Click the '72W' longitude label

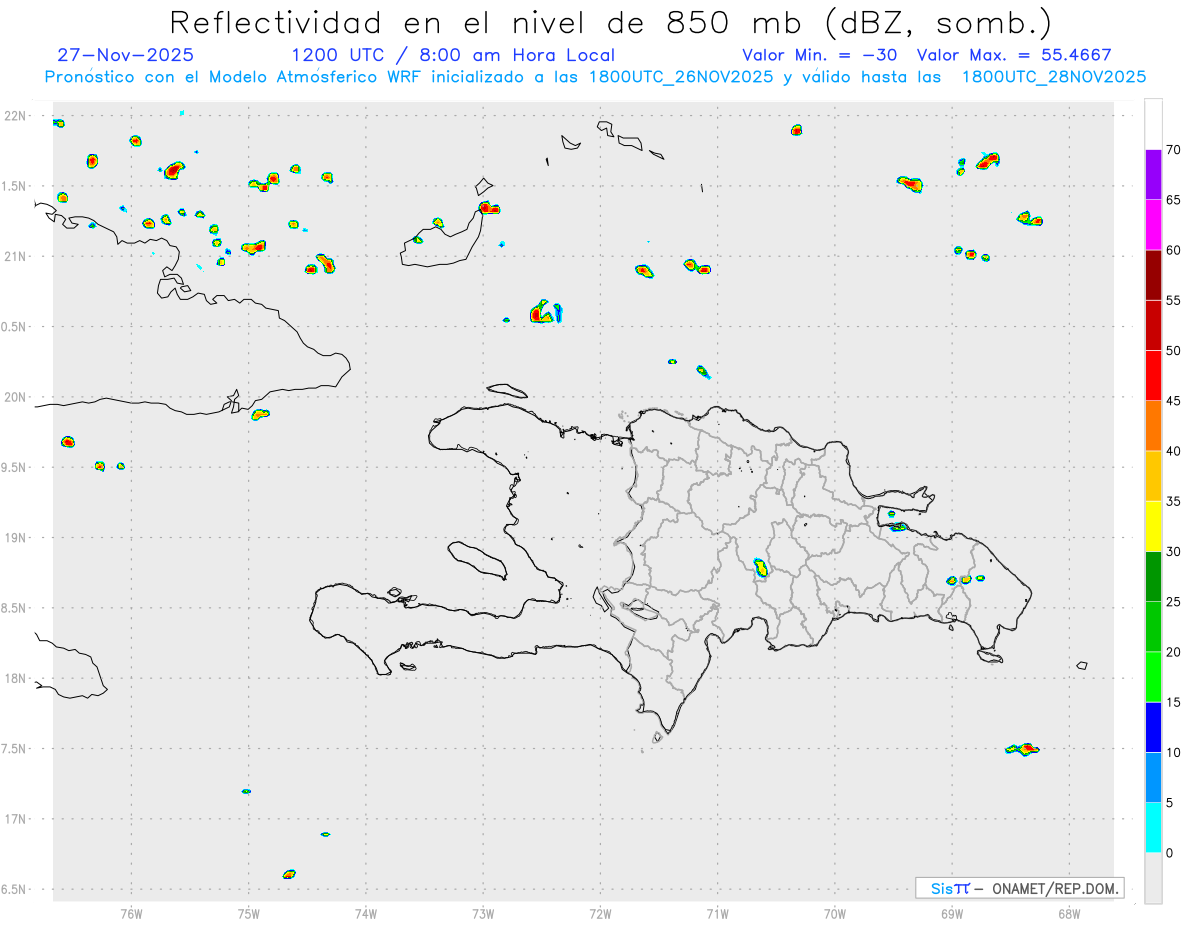tap(601, 913)
